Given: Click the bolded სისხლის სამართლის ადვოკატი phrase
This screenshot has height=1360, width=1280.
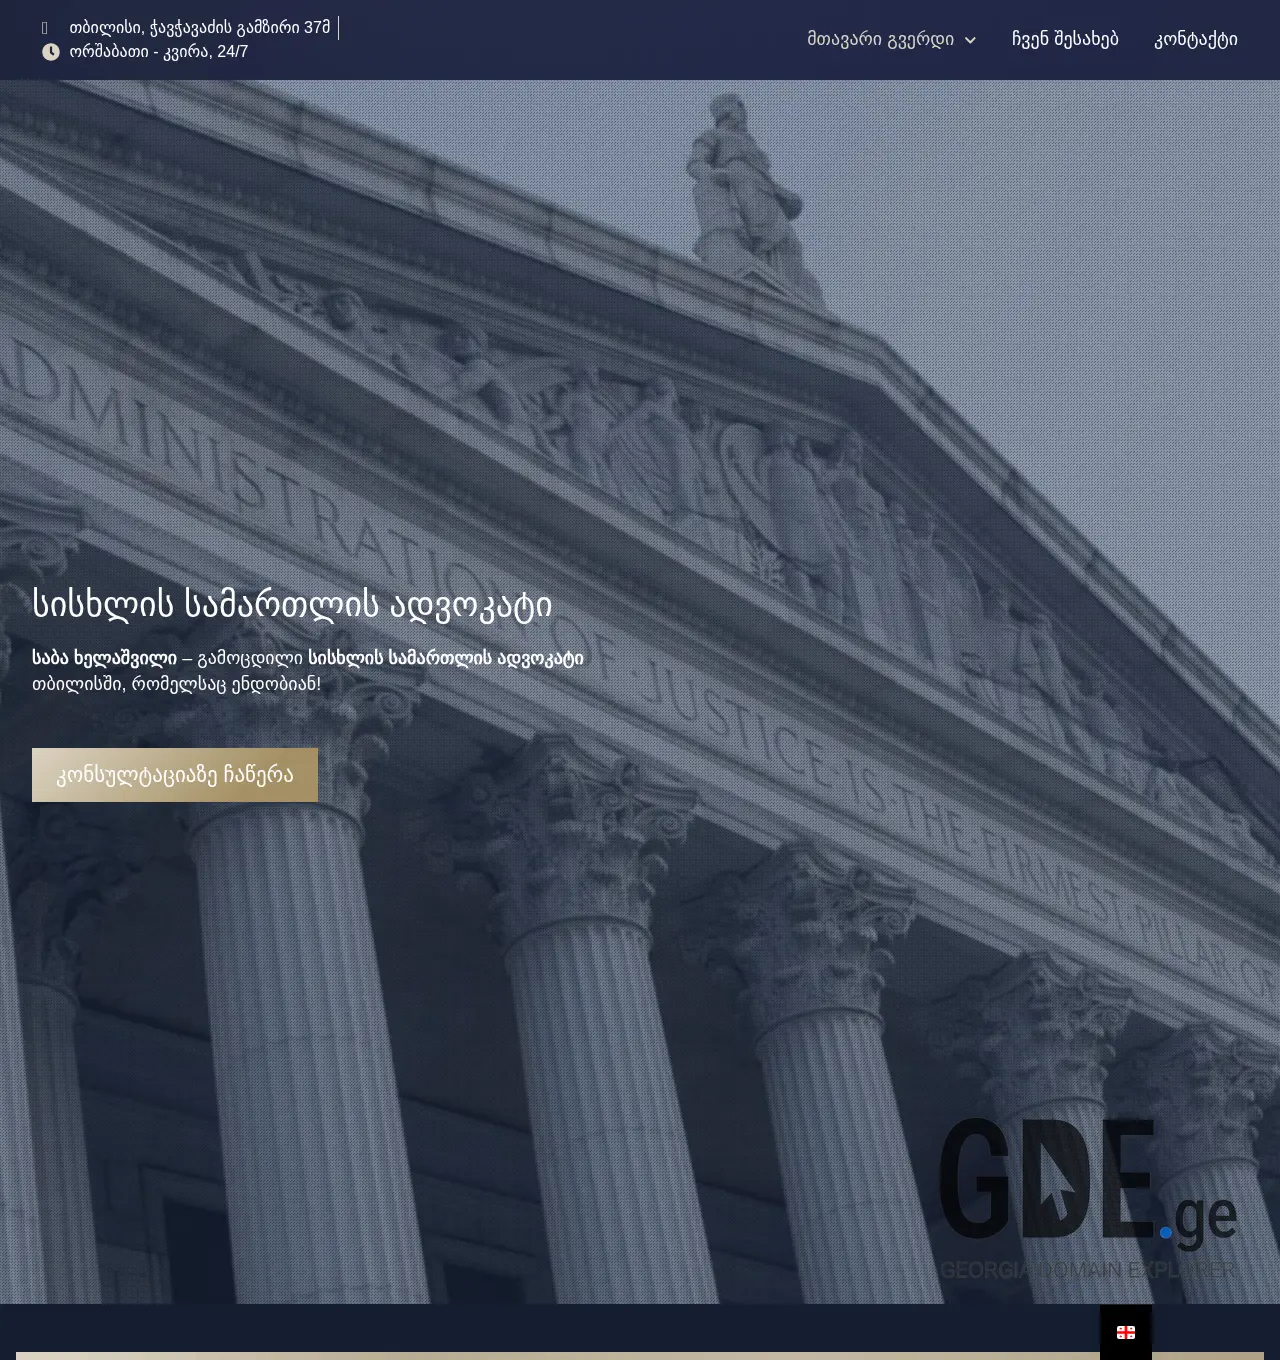Looking at the screenshot, I should (445, 658).
